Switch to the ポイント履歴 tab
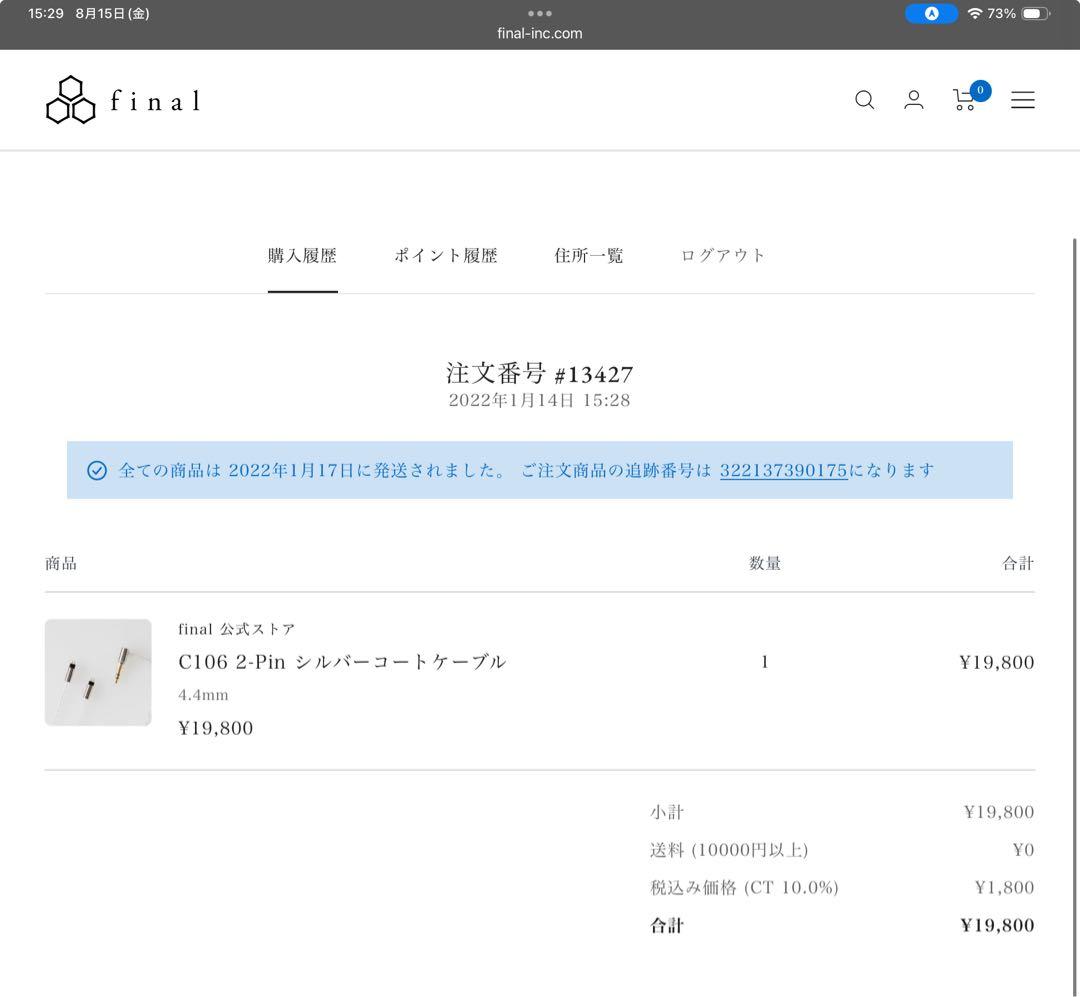 pyautogui.click(x=444, y=255)
